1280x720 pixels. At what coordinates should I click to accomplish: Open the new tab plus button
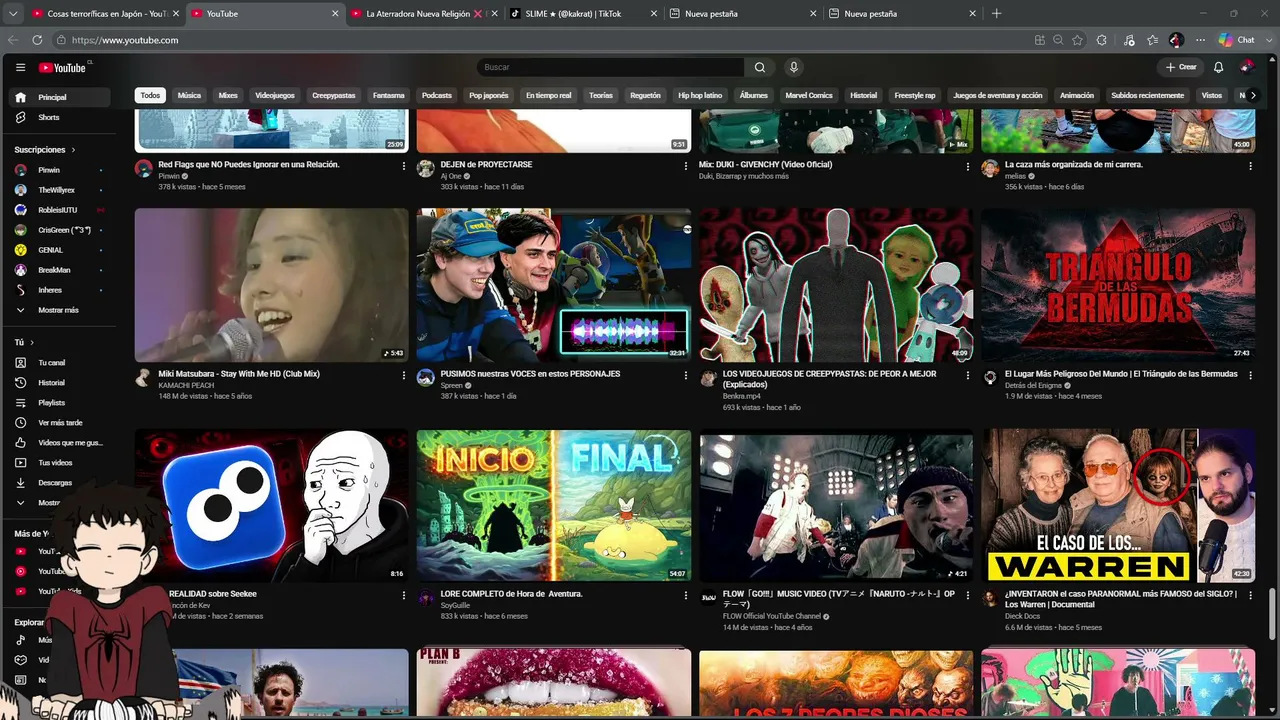[x=996, y=14]
